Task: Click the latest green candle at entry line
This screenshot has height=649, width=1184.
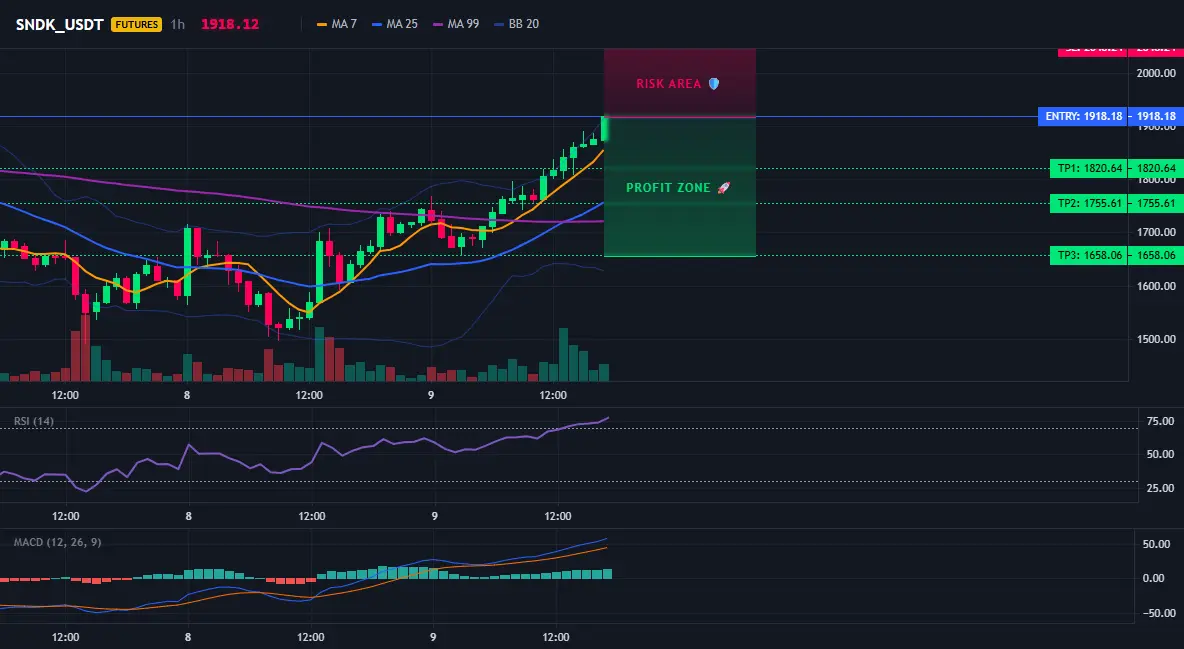Action: 604,128
